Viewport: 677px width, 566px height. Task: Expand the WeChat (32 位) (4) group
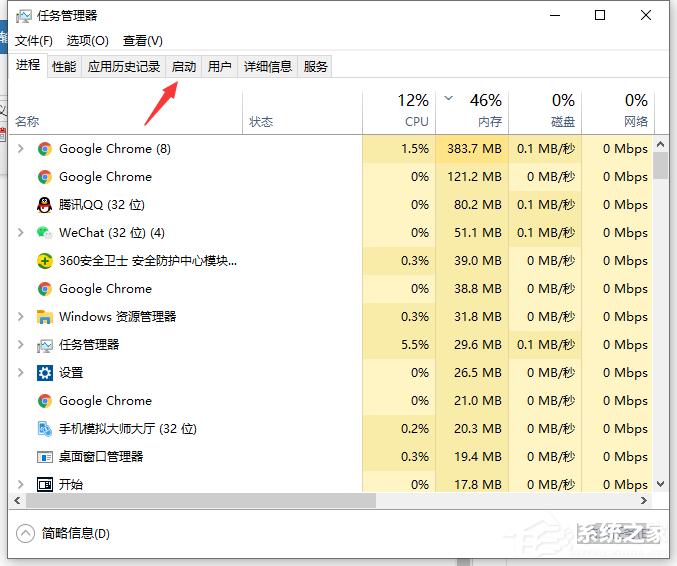(20, 233)
